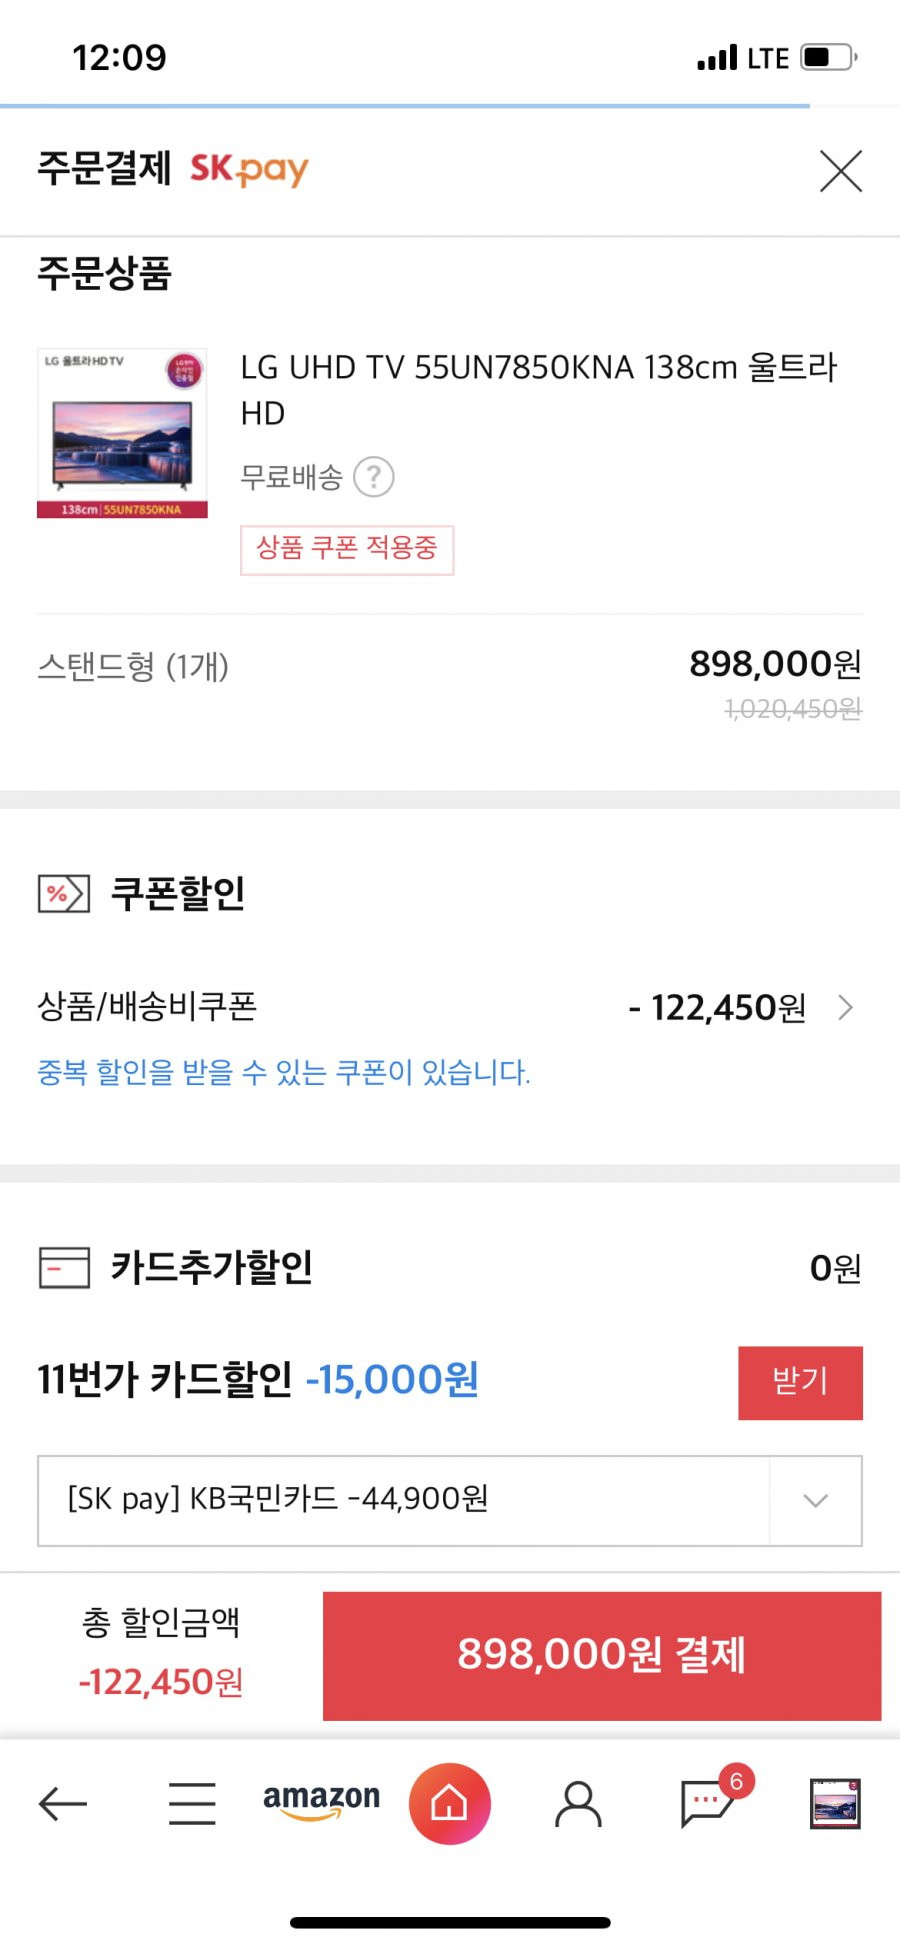Close the order payment page with X
This screenshot has width=900, height=1947.
(x=840, y=171)
